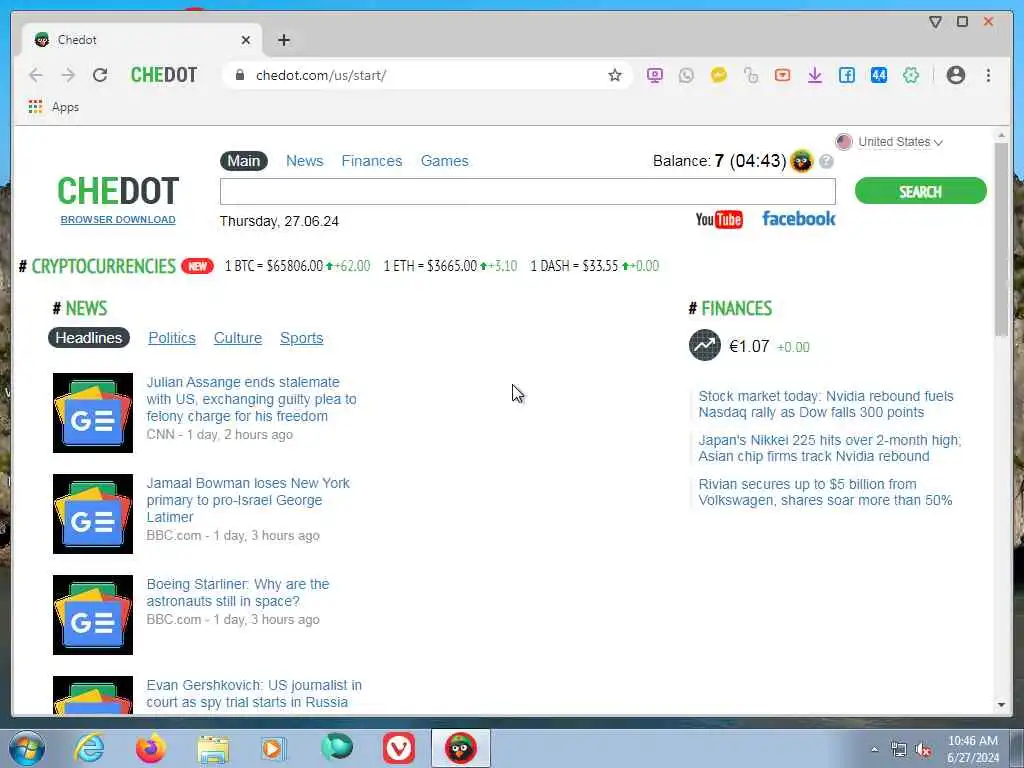Open the purple downloads arrow icon
Screen dimensions: 1024x768
(814, 75)
